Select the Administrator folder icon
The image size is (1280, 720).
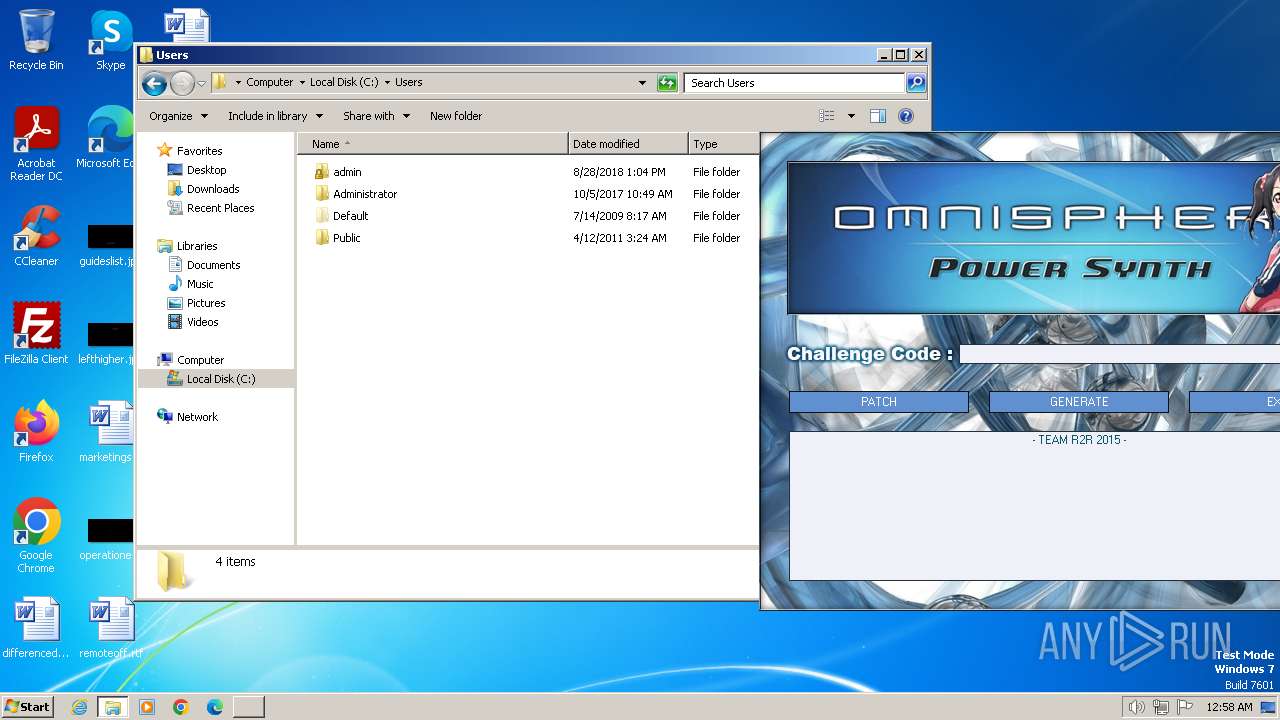321,194
